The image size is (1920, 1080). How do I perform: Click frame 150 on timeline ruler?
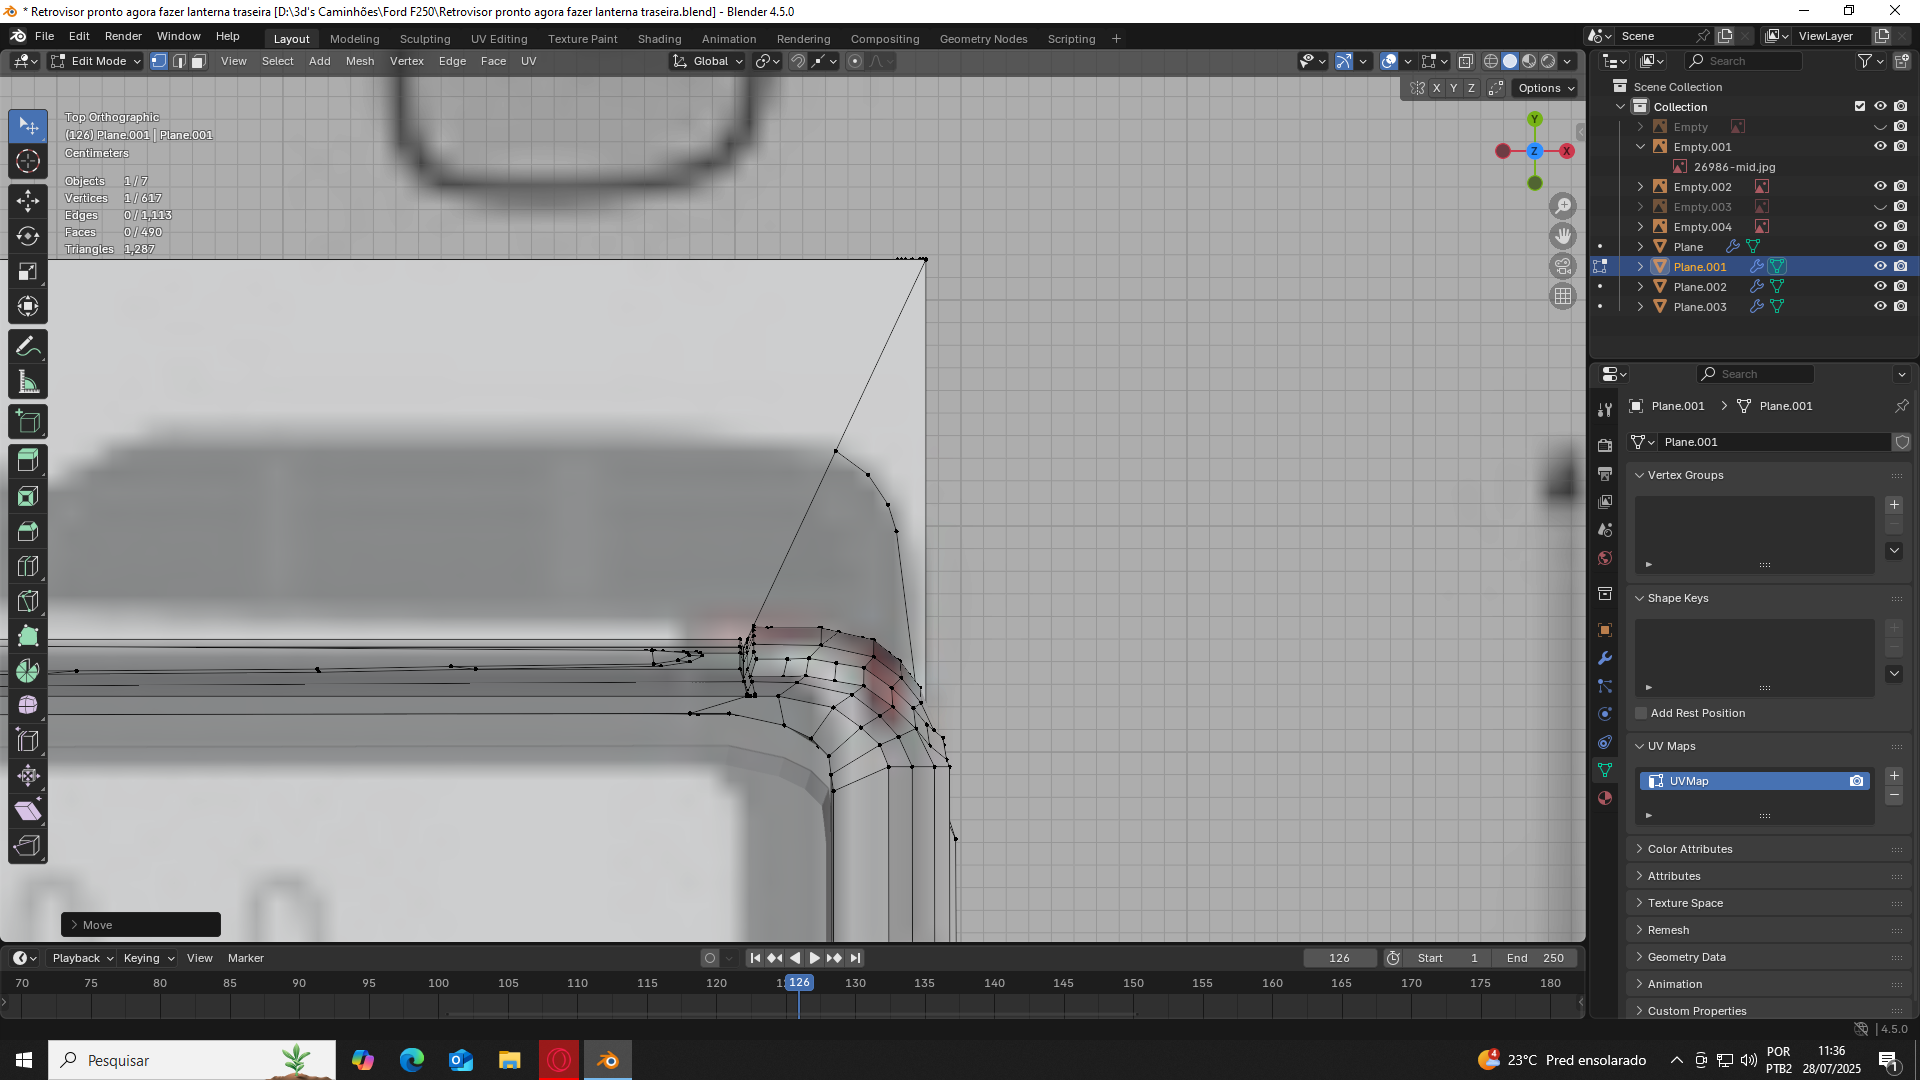tap(1133, 983)
